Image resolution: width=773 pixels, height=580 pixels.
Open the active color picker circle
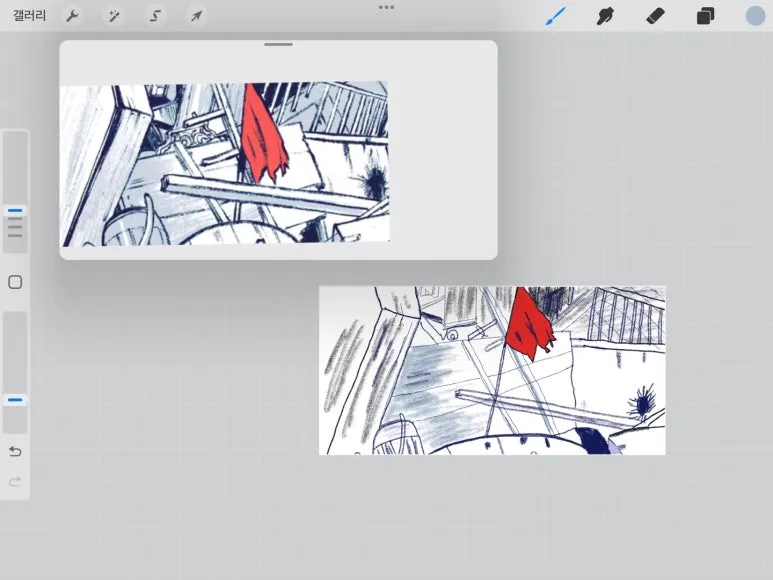[755, 16]
